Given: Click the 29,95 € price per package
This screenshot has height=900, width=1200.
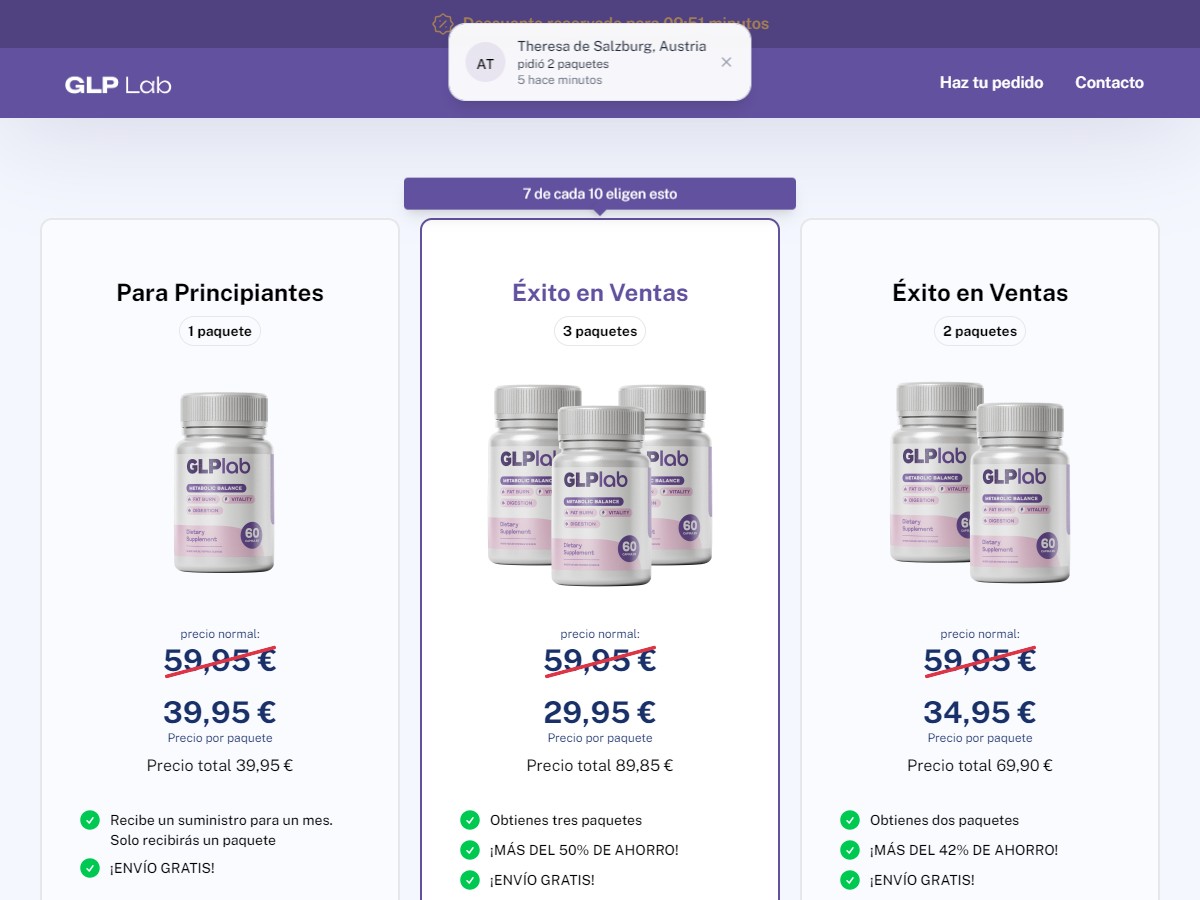Looking at the screenshot, I should 600,712.
